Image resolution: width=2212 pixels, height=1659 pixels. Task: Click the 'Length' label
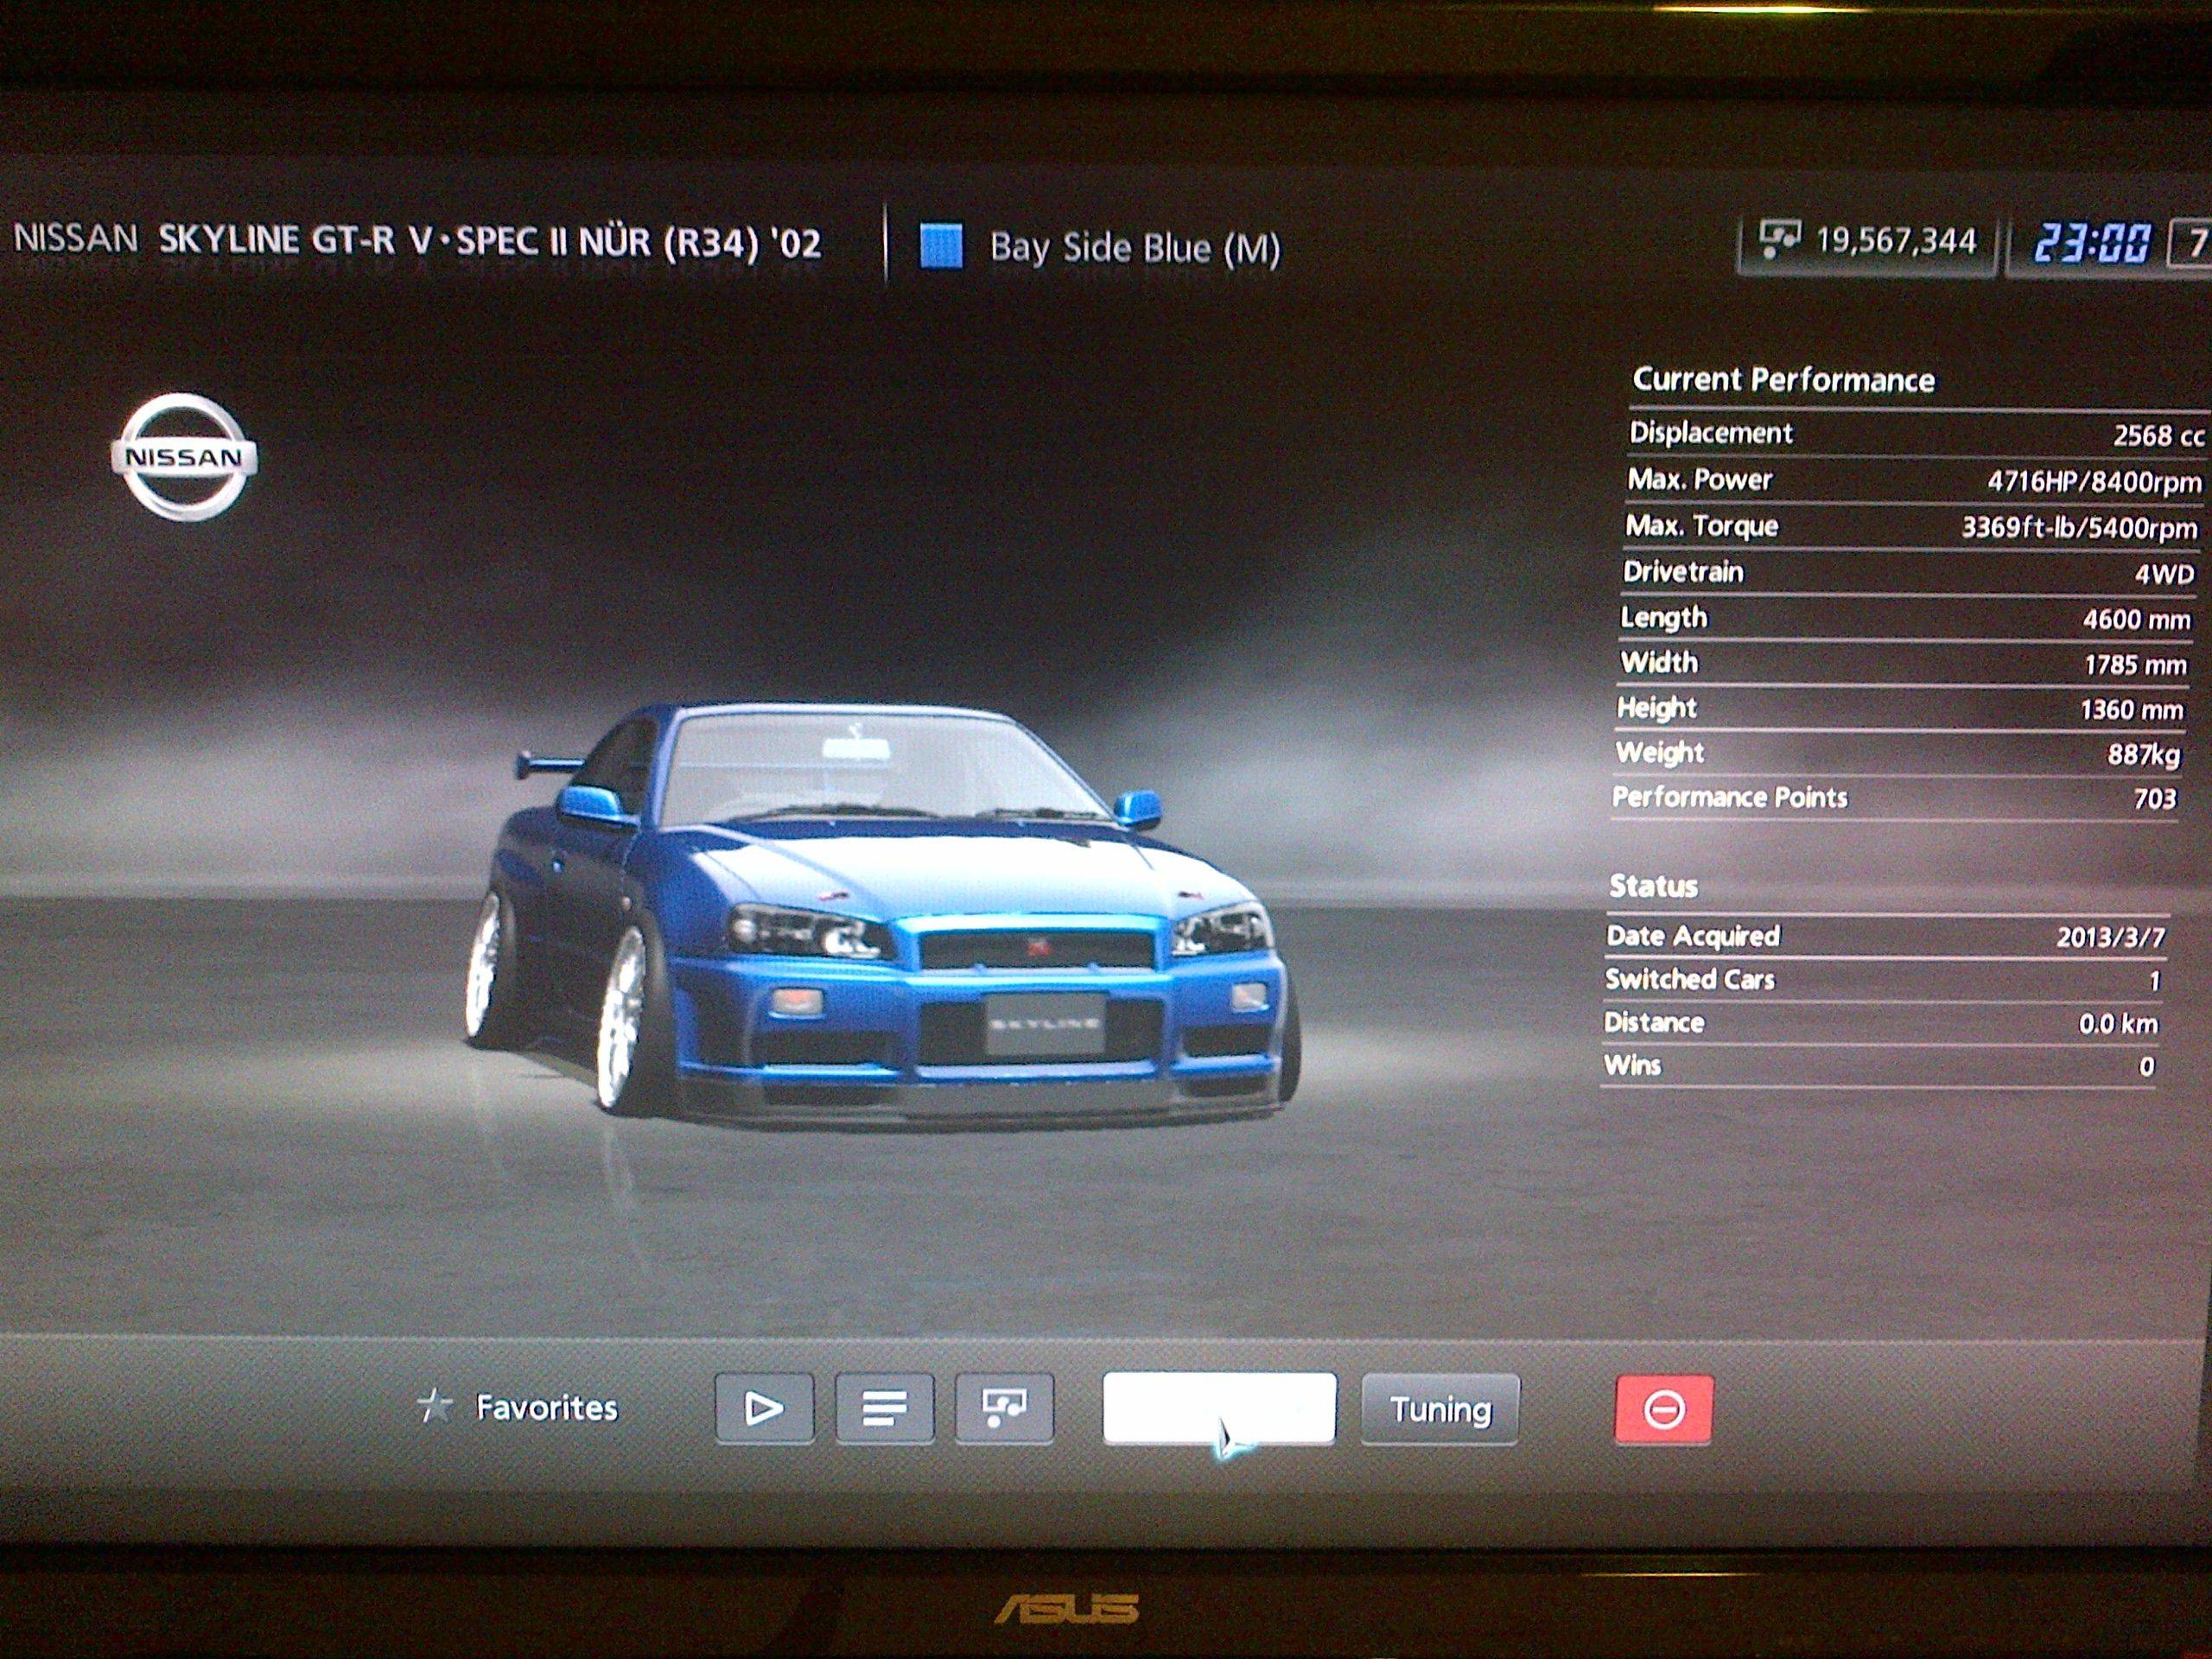pyautogui.click(x=1664, y=618)
